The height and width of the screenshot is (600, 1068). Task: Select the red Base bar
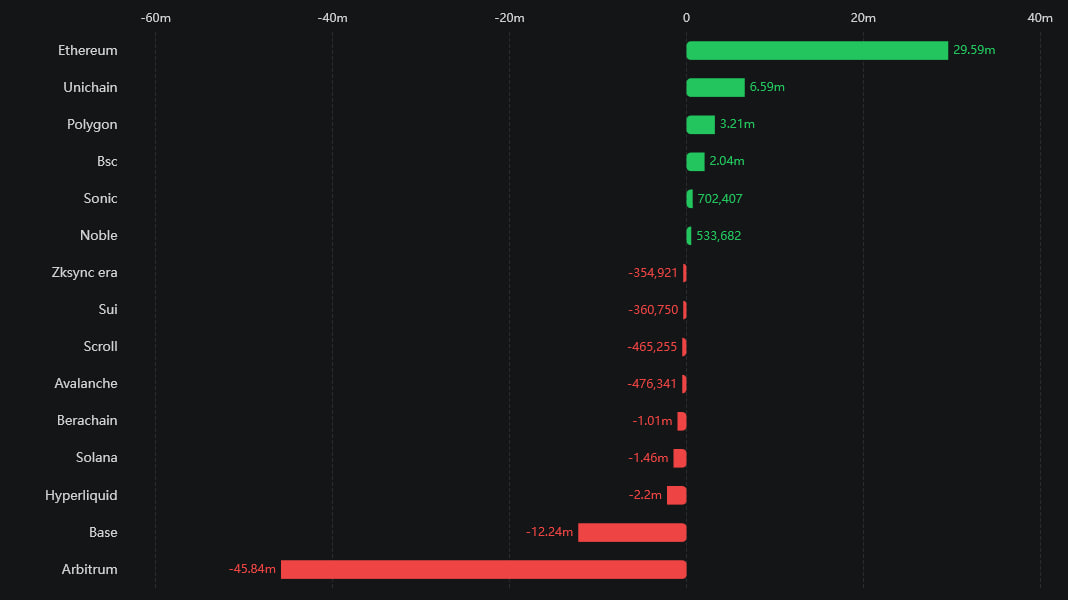[x=632, y=532]
